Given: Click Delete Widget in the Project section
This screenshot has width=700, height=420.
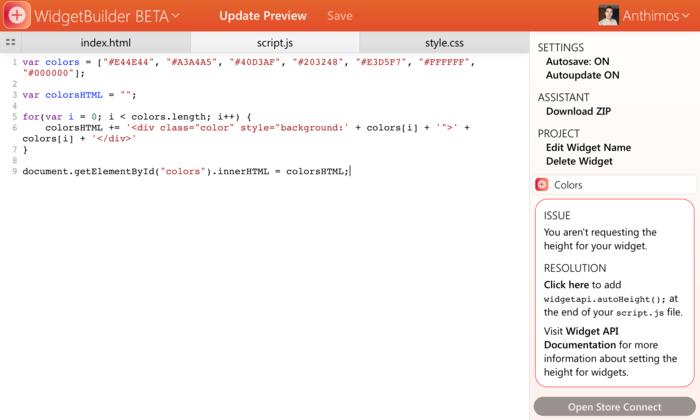Looking at the screenshot, I should click(x=579, y=162).
